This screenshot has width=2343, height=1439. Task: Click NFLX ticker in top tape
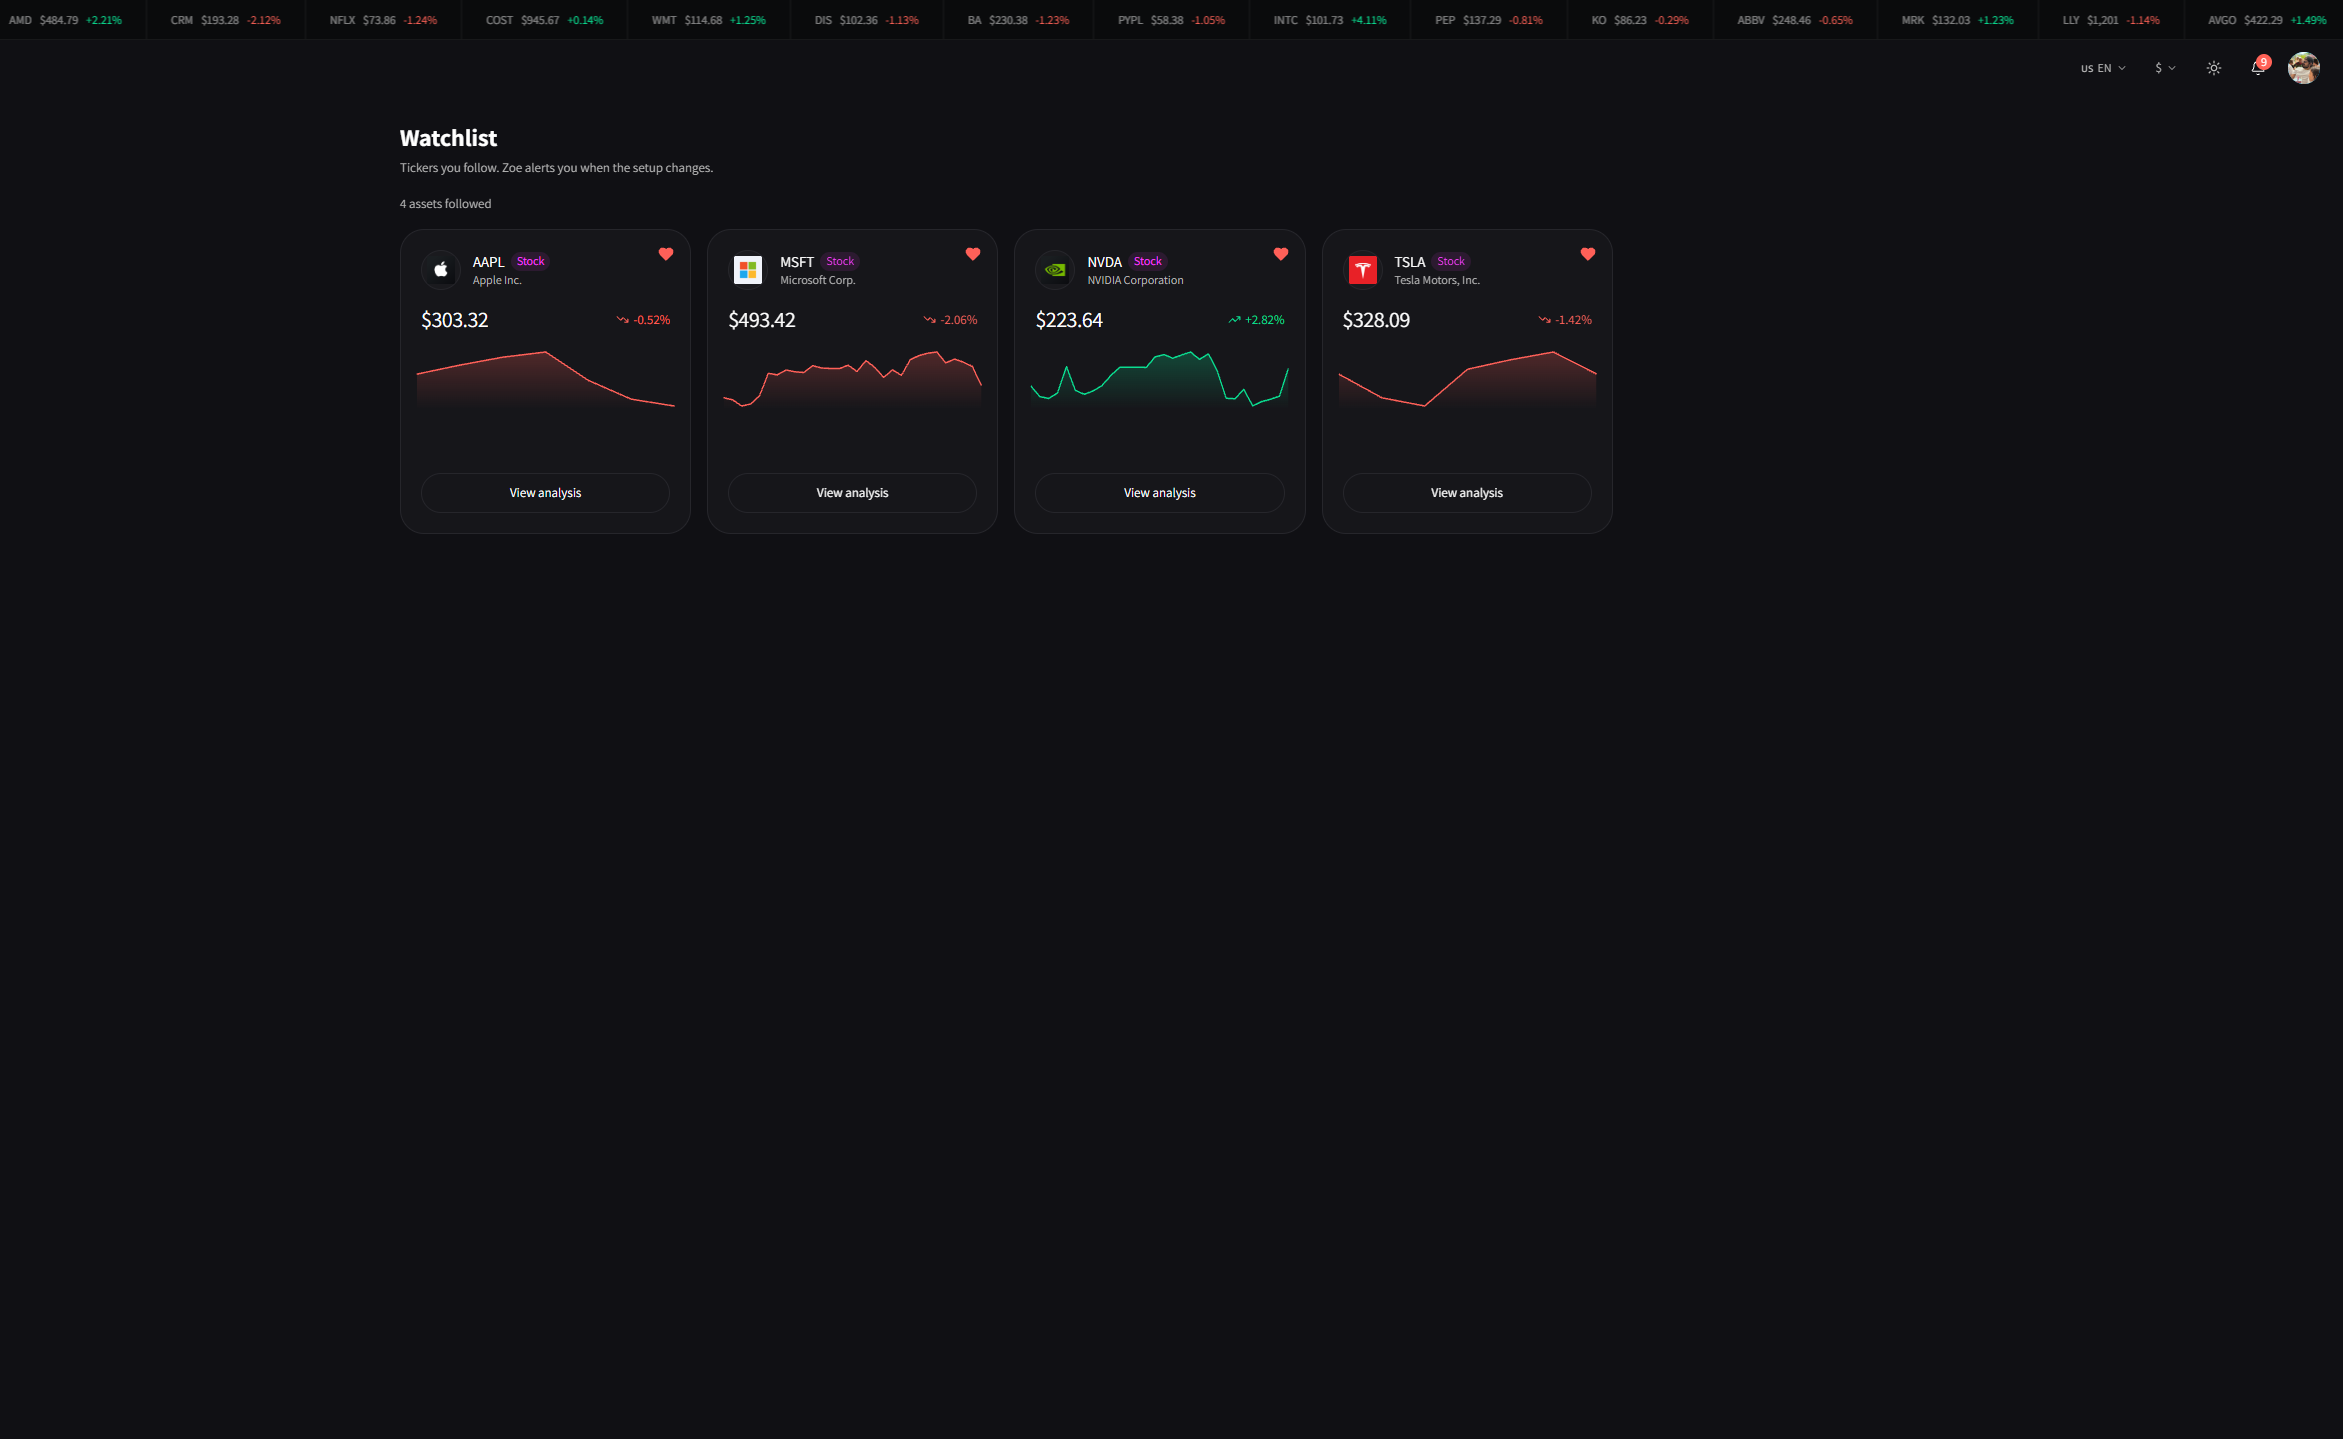pos(383,20)
